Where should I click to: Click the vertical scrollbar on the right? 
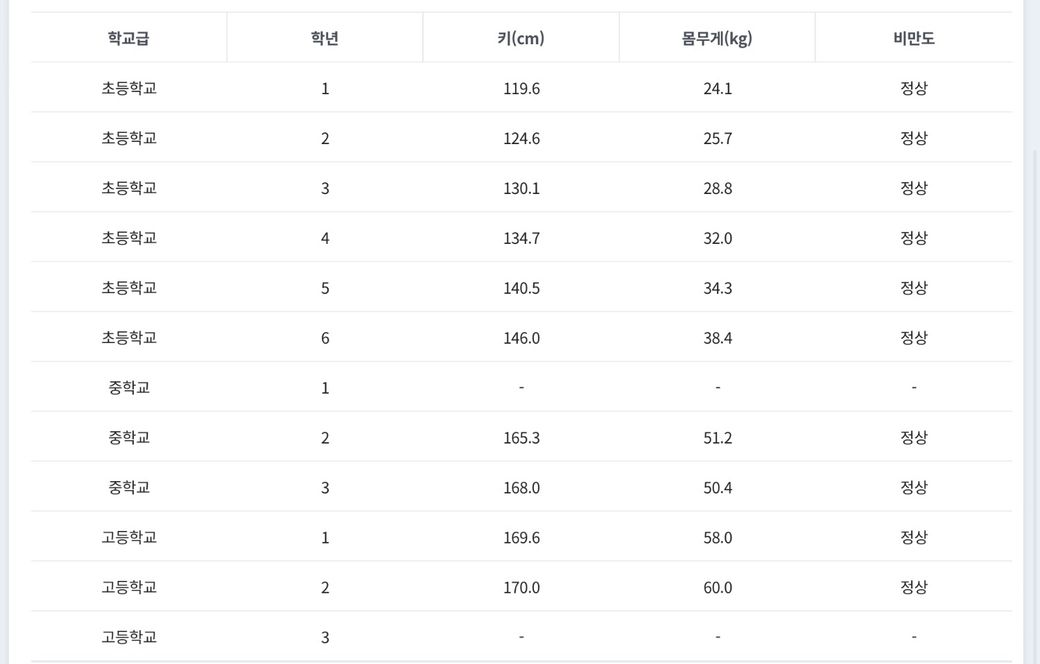[x=1035, y=400]
